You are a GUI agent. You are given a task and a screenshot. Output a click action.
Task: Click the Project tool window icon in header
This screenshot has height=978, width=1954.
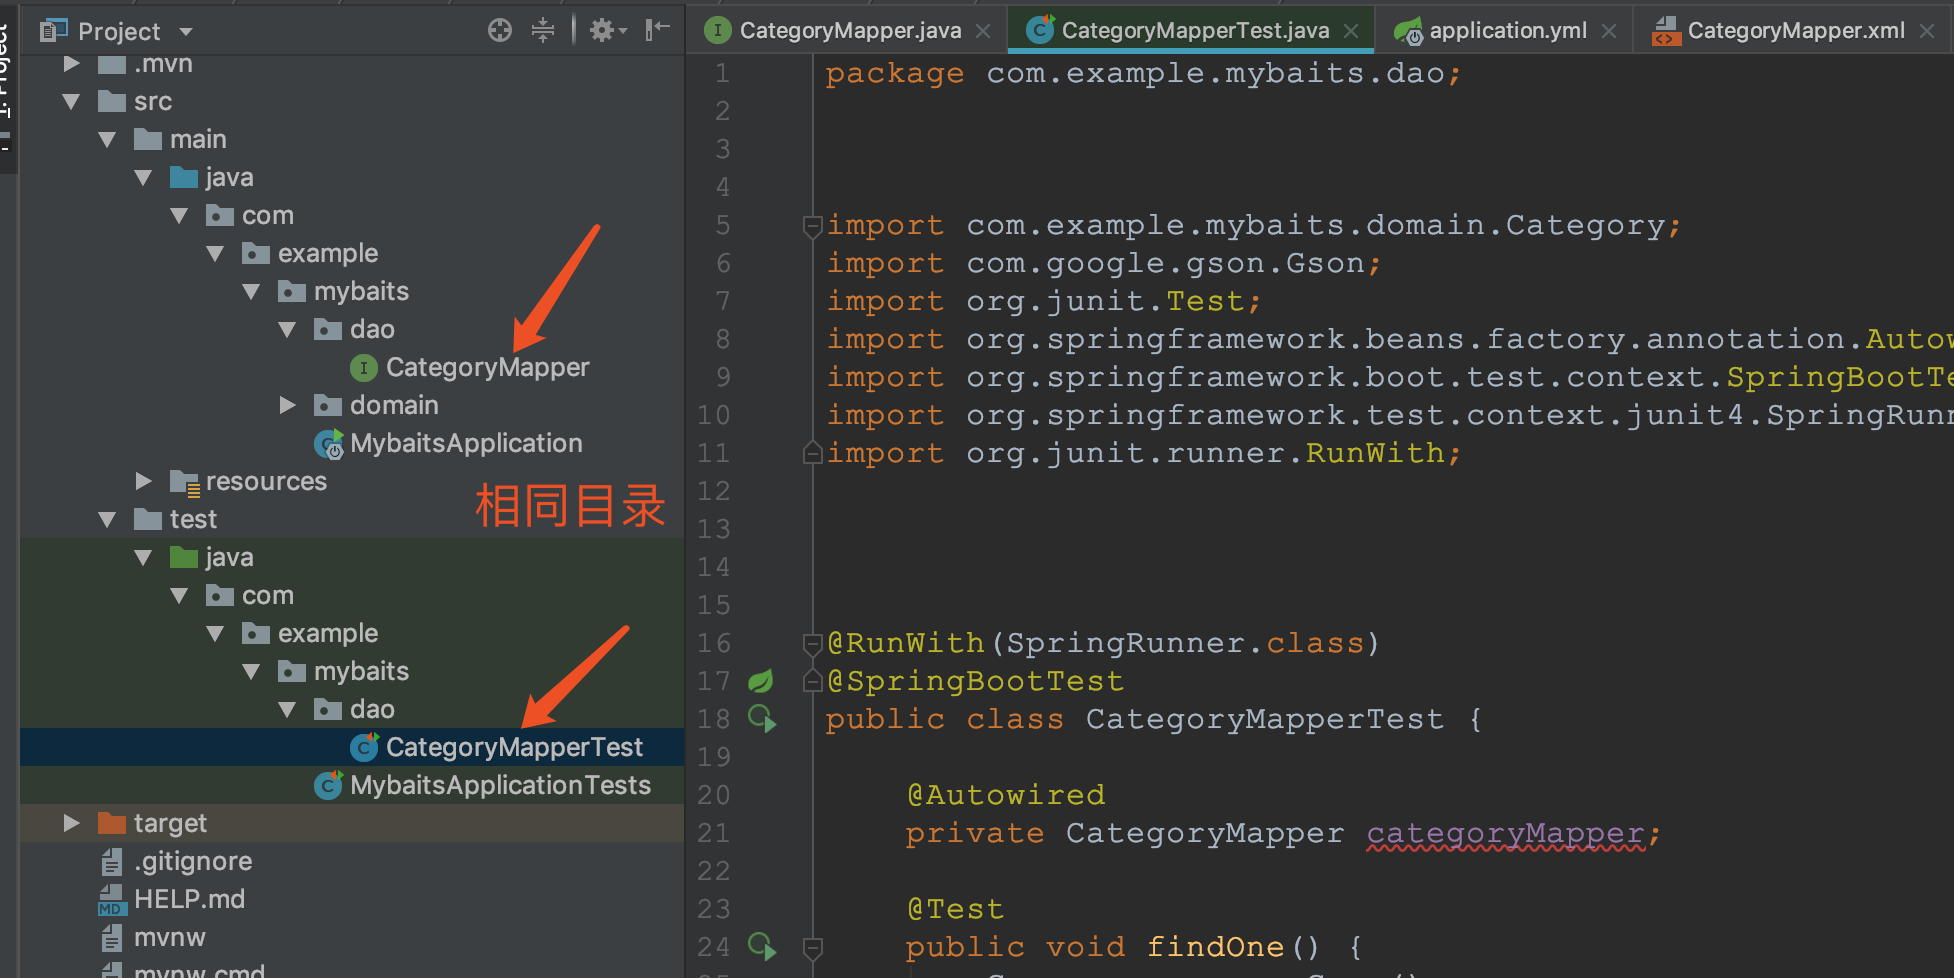53,31
